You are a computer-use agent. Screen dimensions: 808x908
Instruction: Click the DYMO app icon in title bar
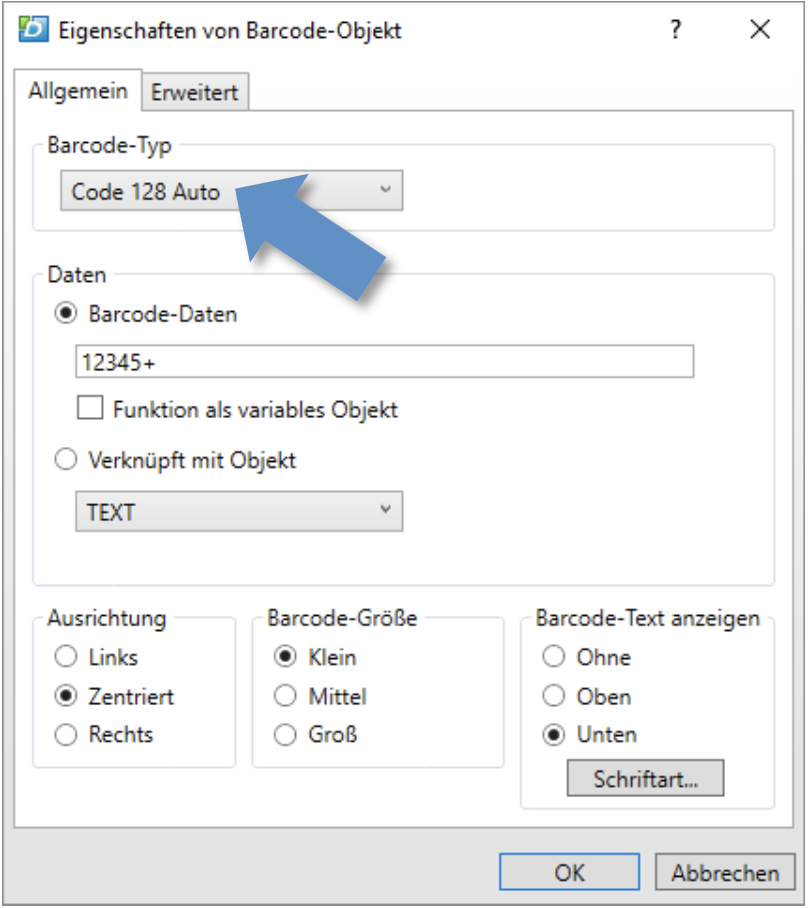pos(35,31)
